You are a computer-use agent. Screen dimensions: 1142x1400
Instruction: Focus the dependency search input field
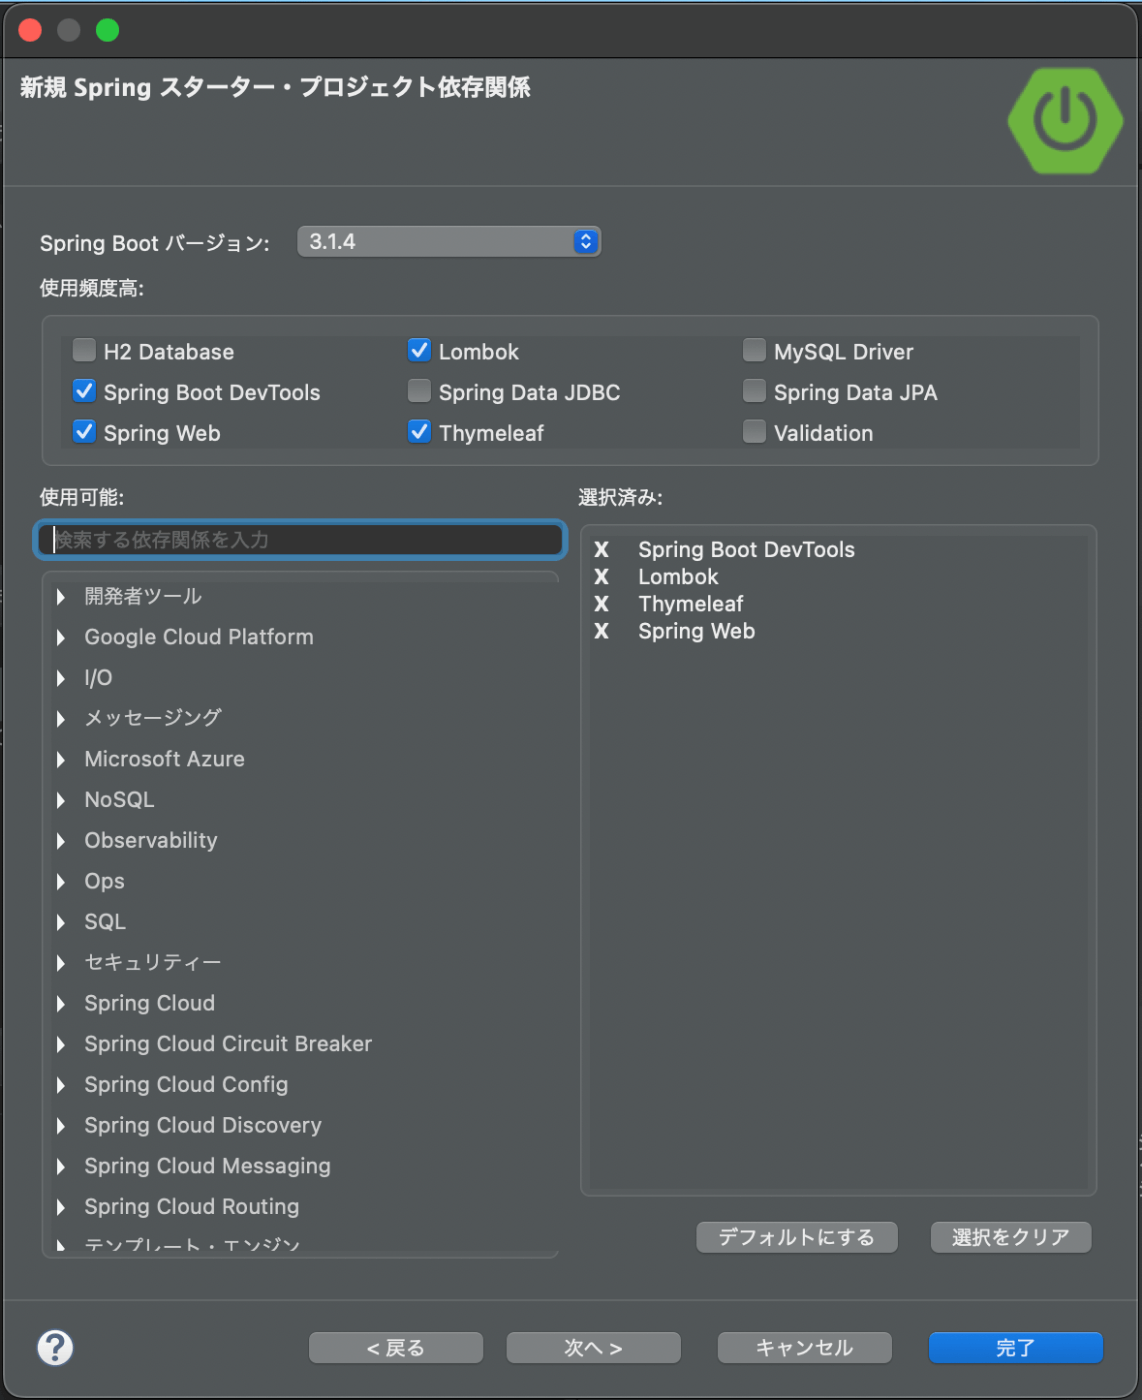point(301,540)
